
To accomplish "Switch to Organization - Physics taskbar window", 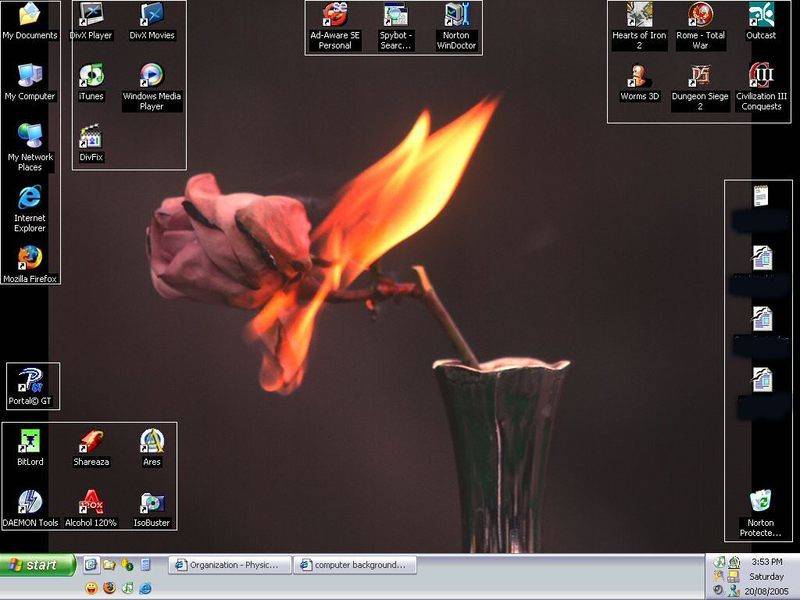I will (230, 565).
